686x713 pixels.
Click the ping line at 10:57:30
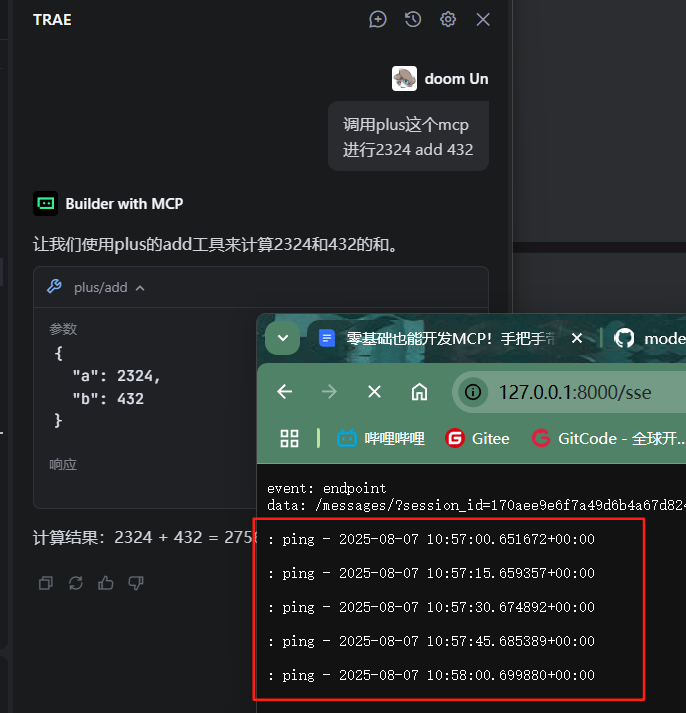click(x=431, y=608)
